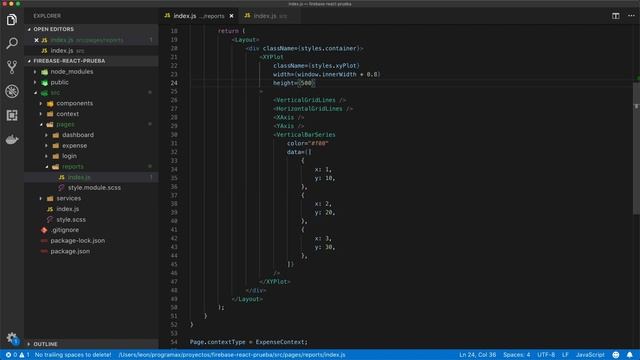640x360 pixels.
Task: Click the Page.contextType line
Action: tap(249, 342)
